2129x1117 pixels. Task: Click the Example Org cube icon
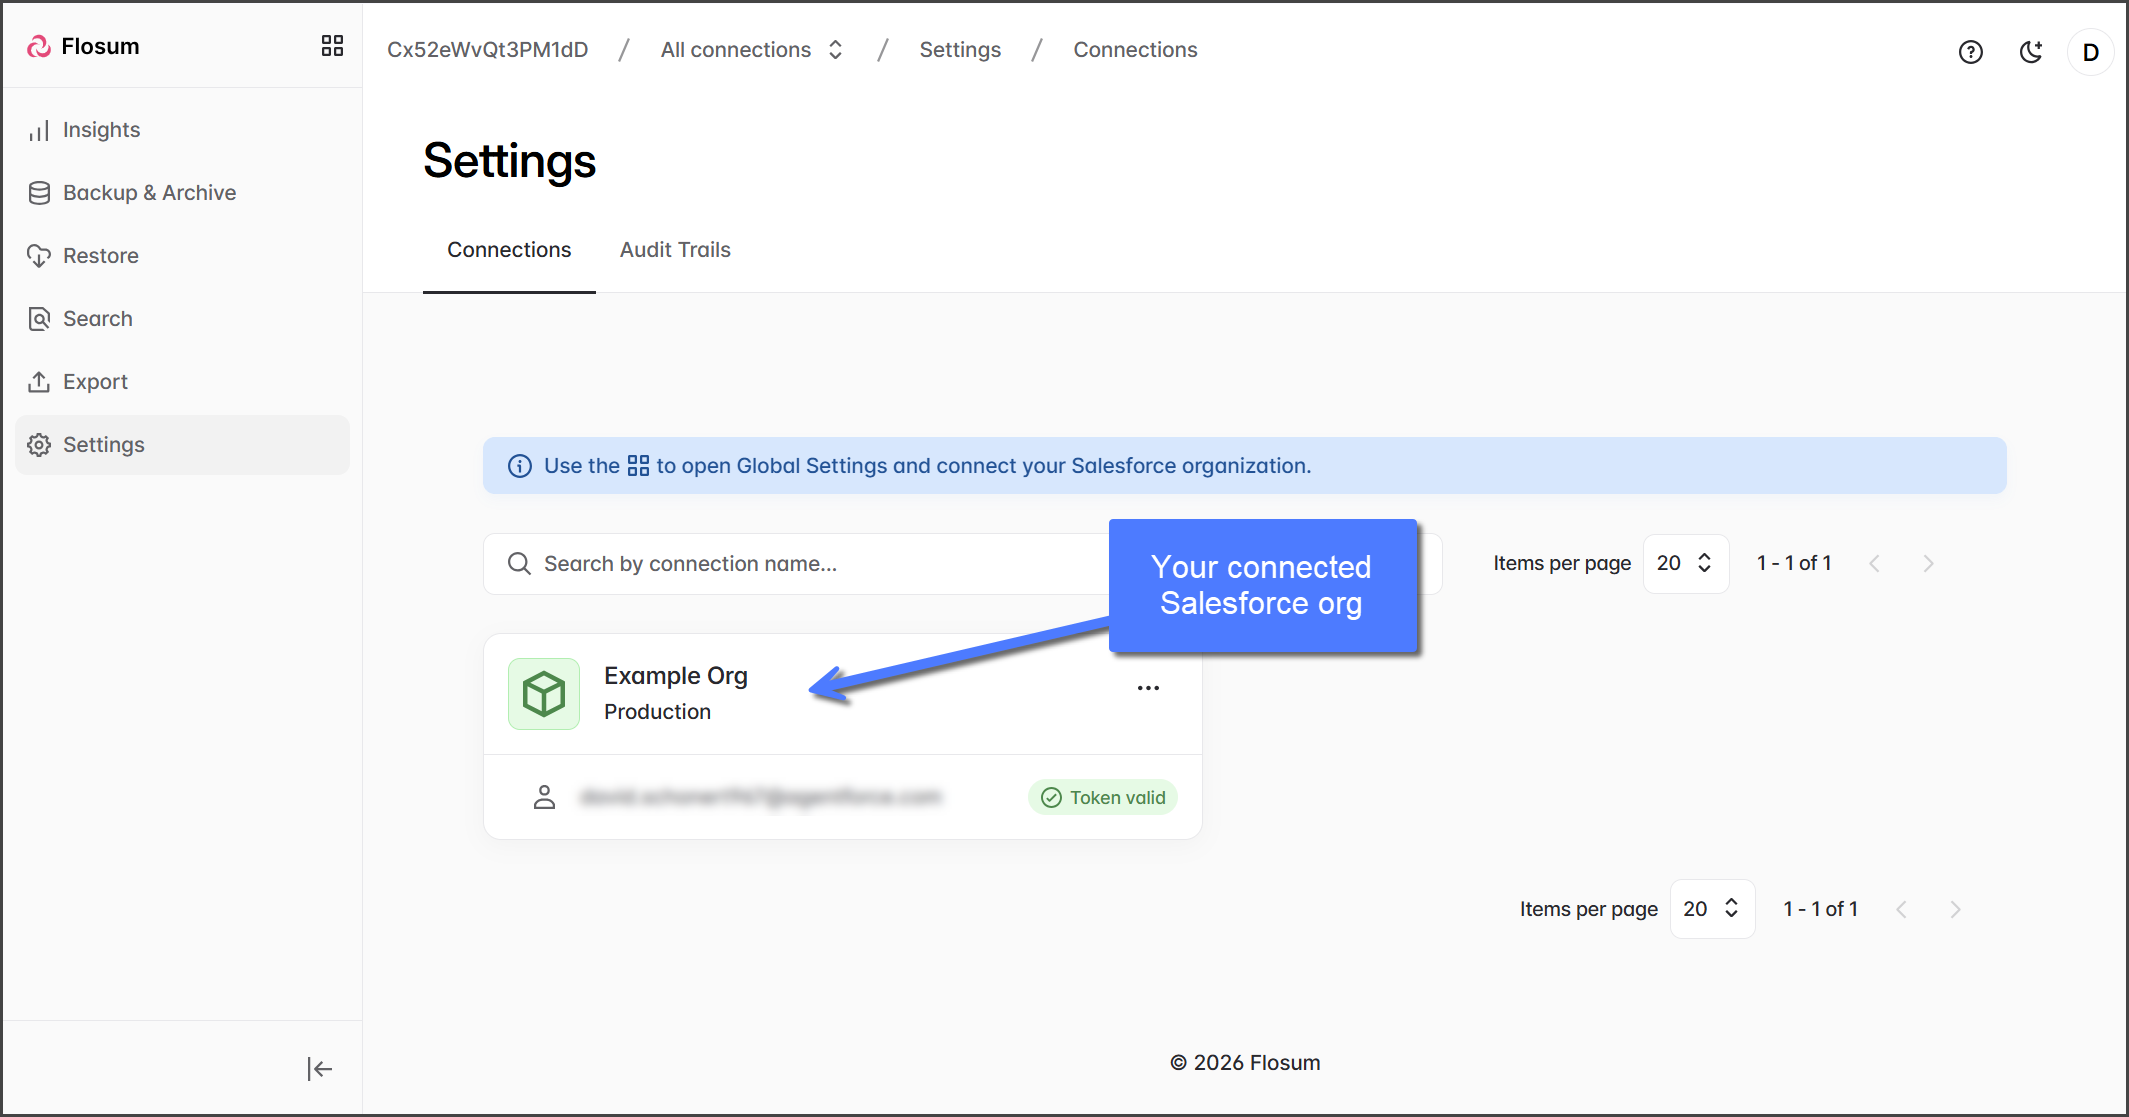pyautogui.click(x=544, y=693)
